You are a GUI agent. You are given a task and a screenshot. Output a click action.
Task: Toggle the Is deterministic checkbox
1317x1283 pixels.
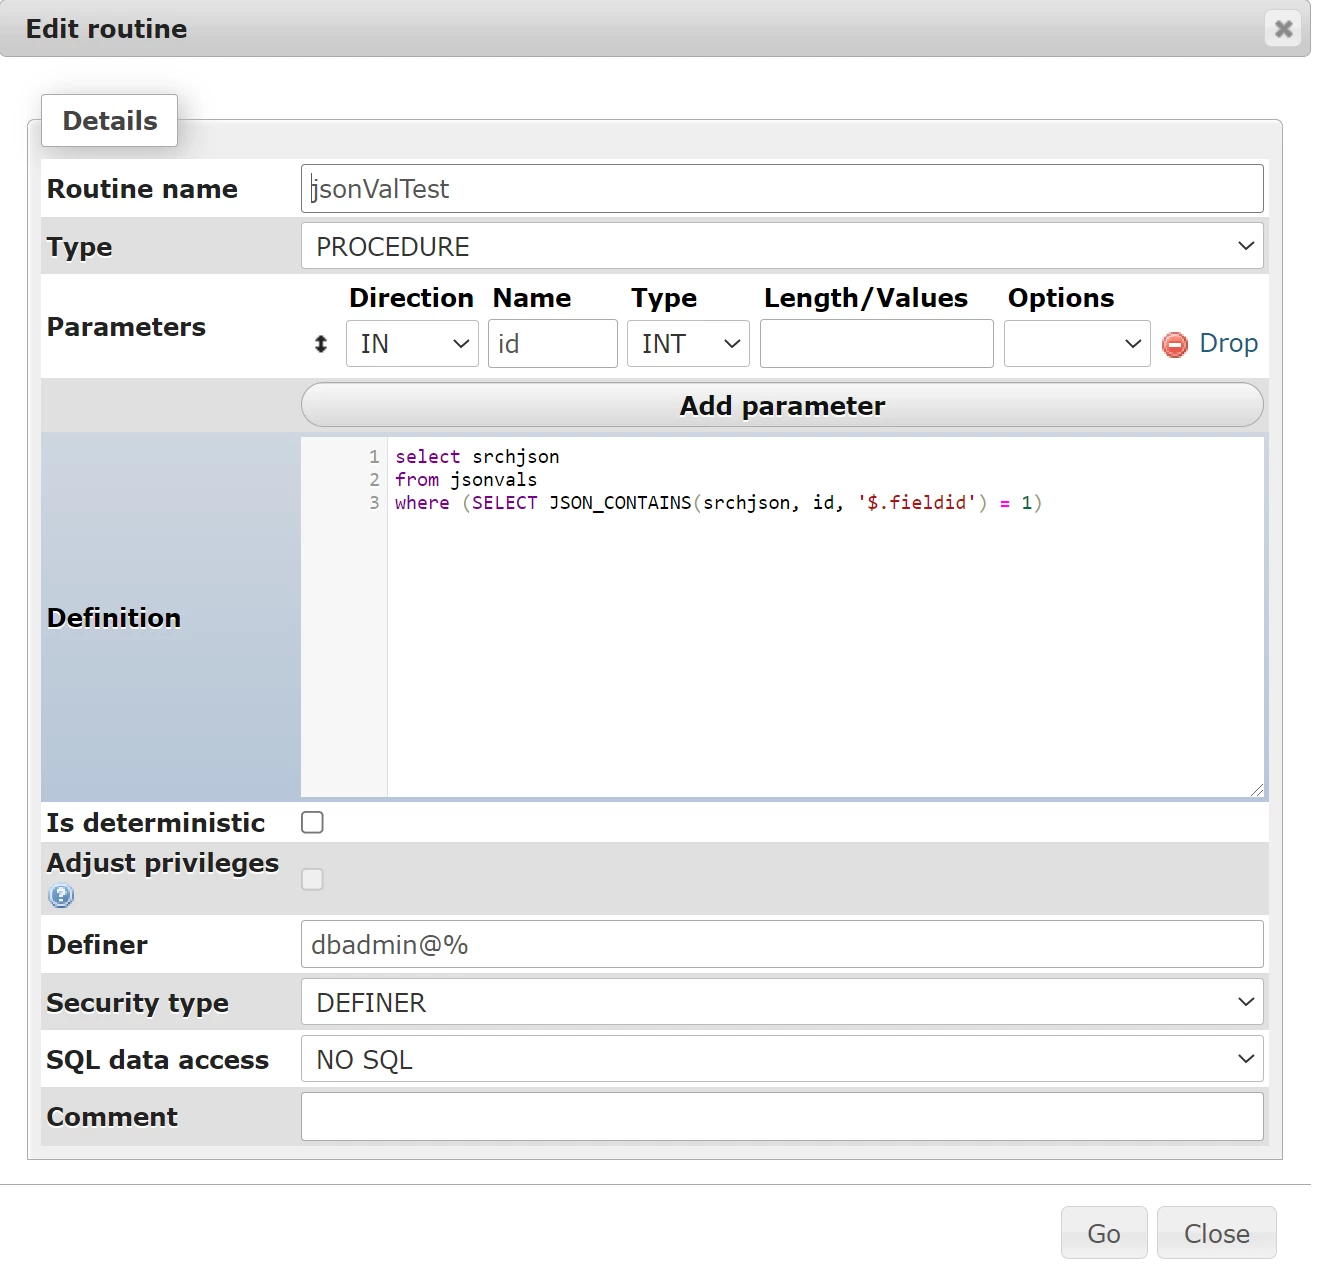point(312,822)
